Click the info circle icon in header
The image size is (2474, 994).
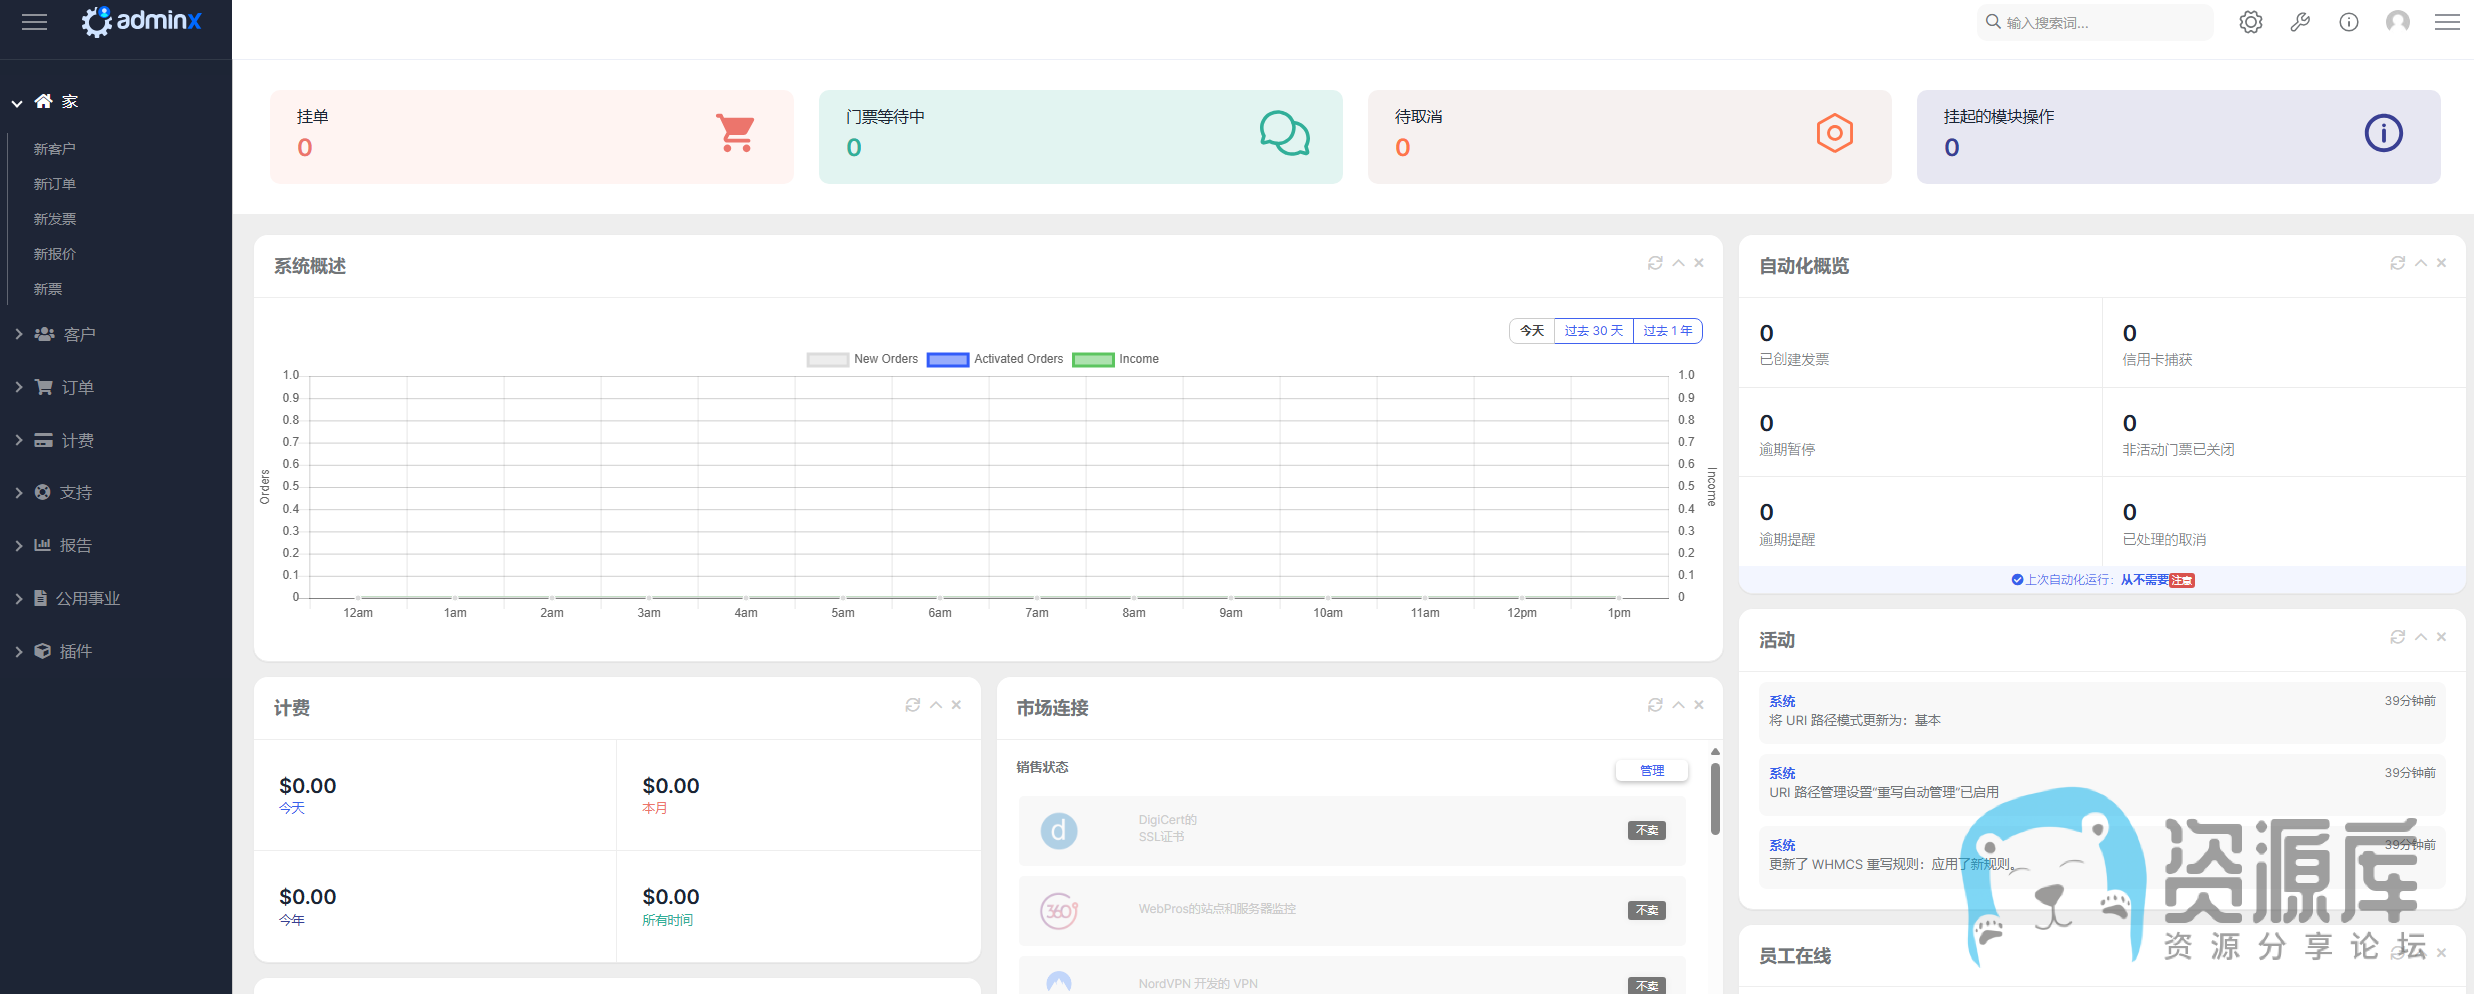coord(2349,22)
